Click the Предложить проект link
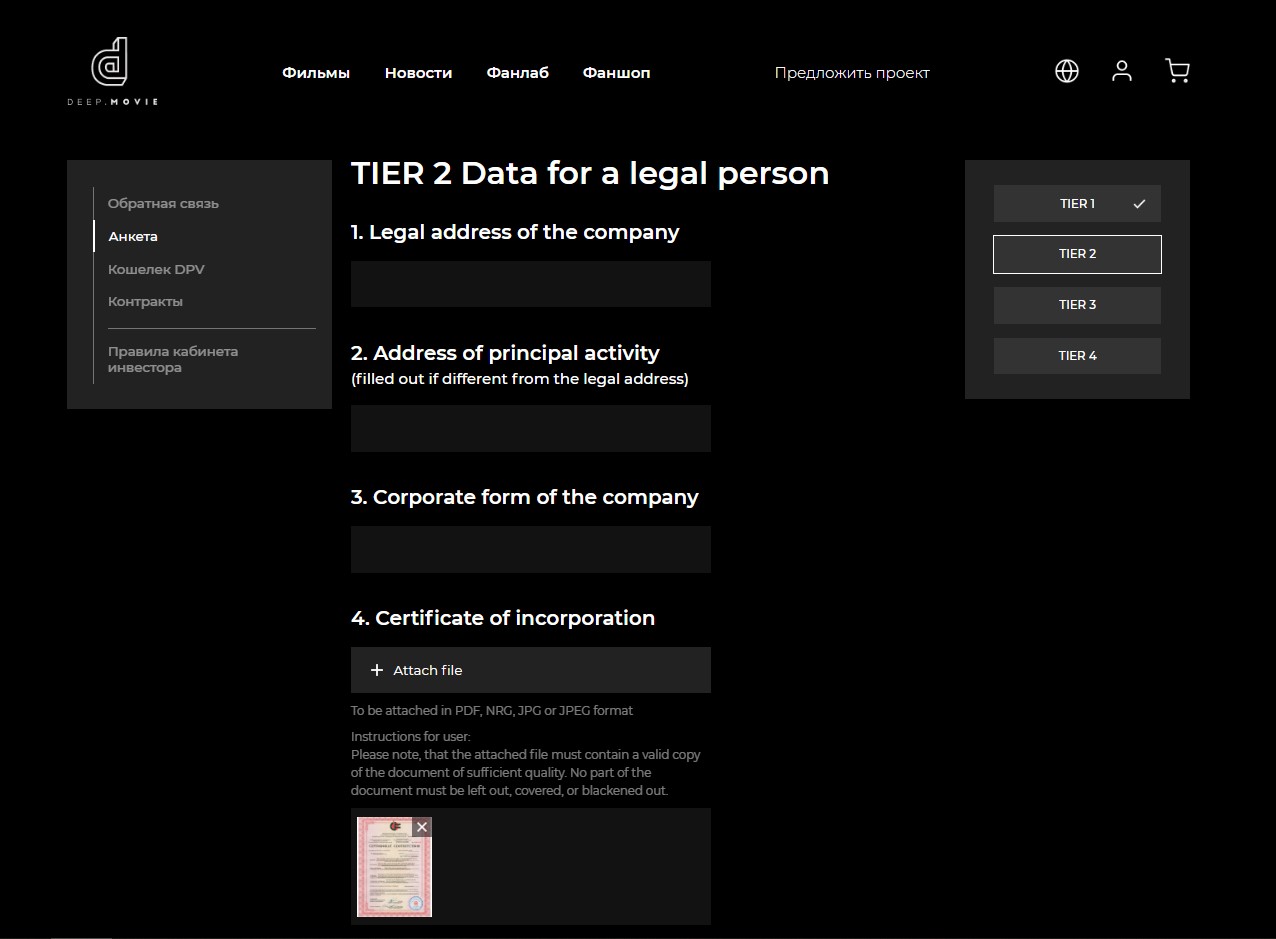Image resolution: width=1276 pixels, height=939 pixels. point(852,73)
